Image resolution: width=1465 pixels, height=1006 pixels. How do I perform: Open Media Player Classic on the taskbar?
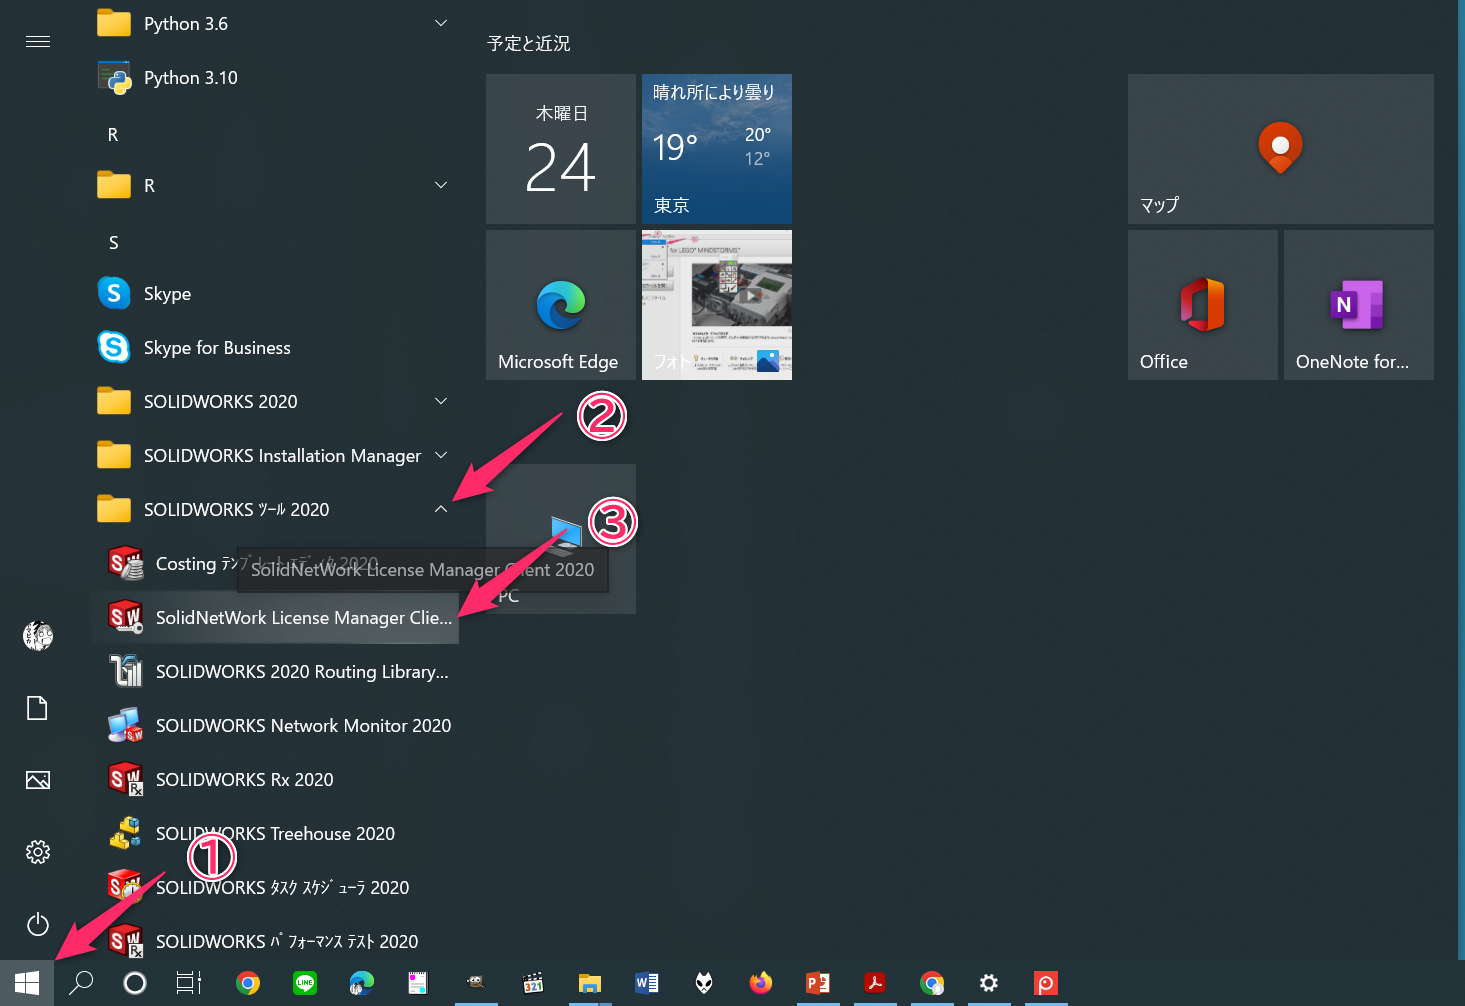pos(533,983)
